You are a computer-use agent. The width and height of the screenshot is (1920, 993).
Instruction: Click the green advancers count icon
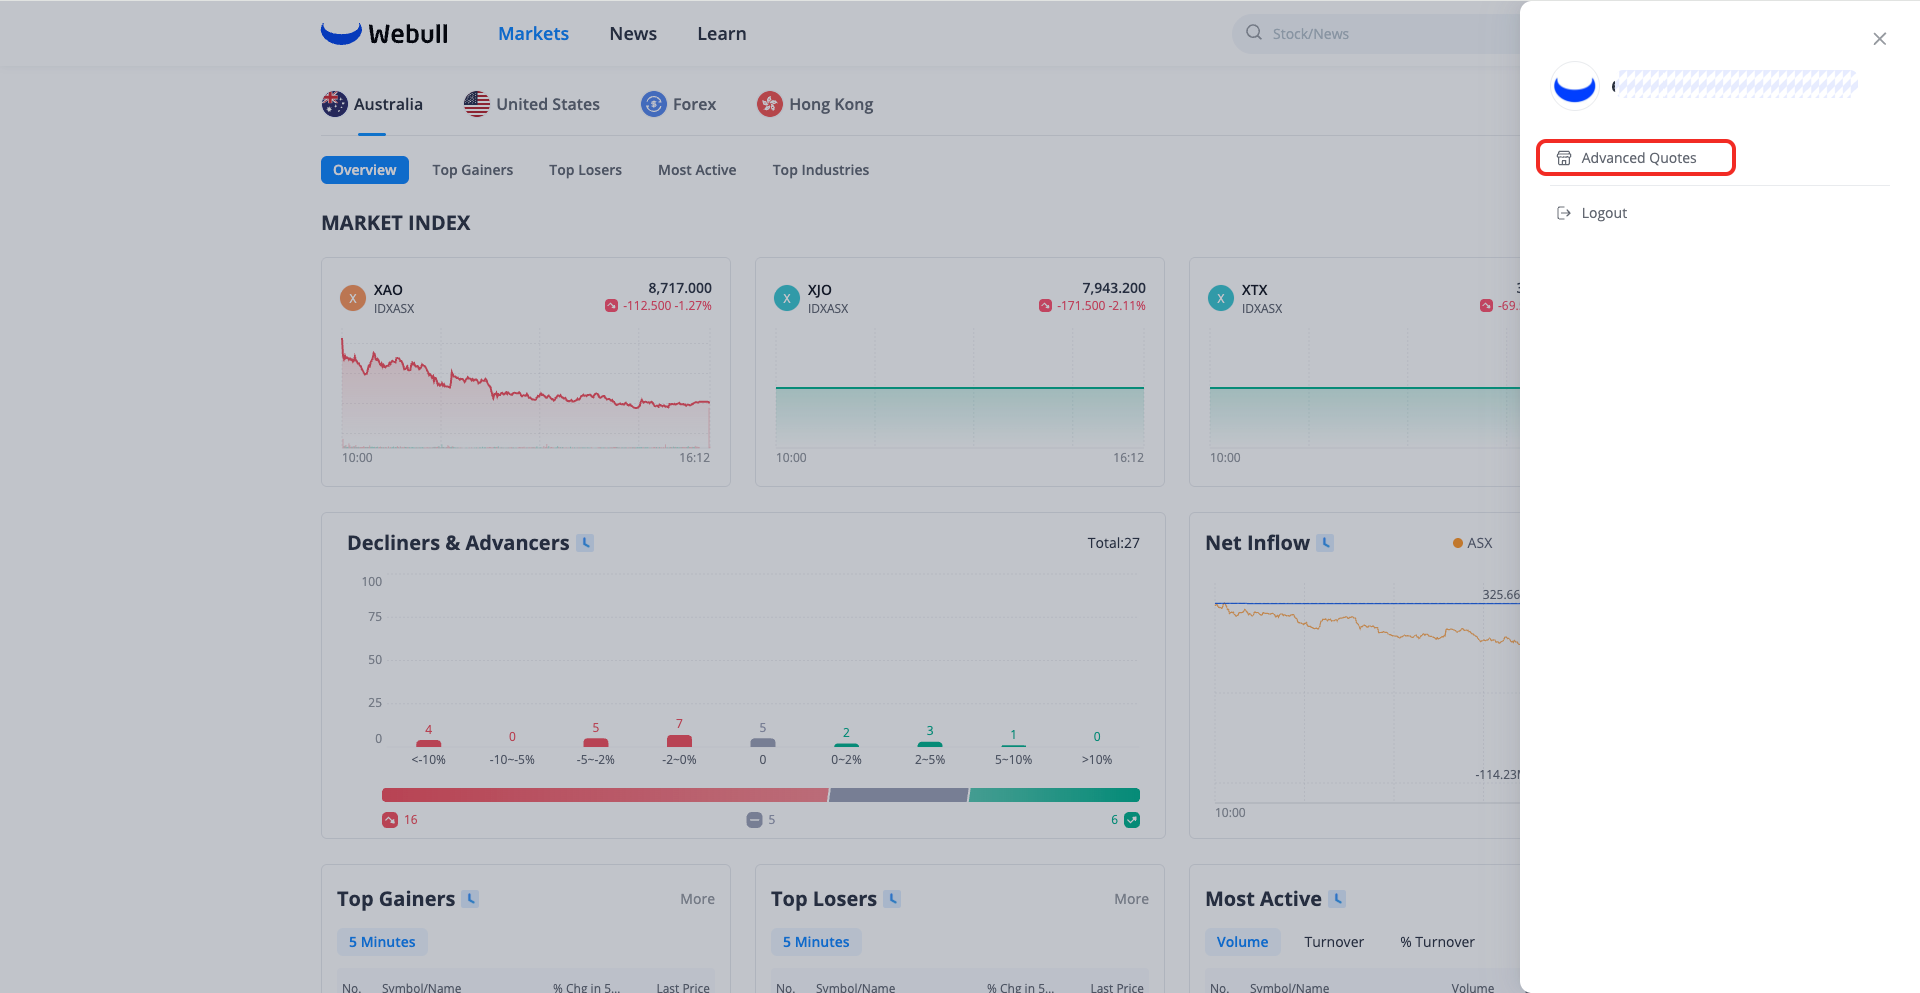point(1132,820)
